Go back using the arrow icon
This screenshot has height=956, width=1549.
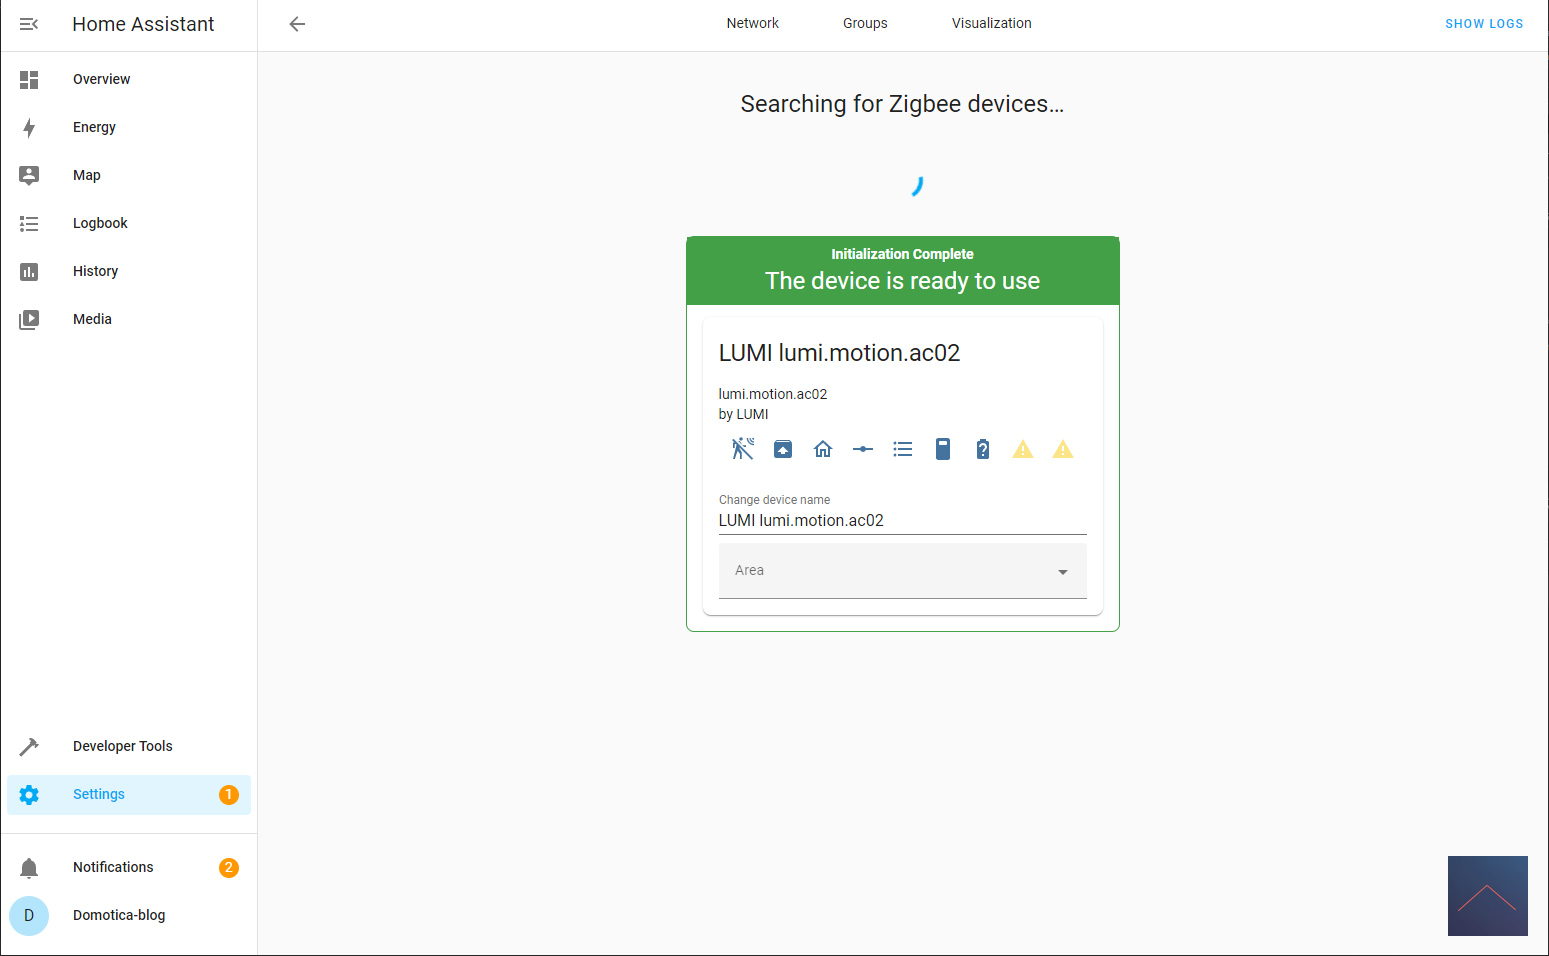click(x=297, y=24)
